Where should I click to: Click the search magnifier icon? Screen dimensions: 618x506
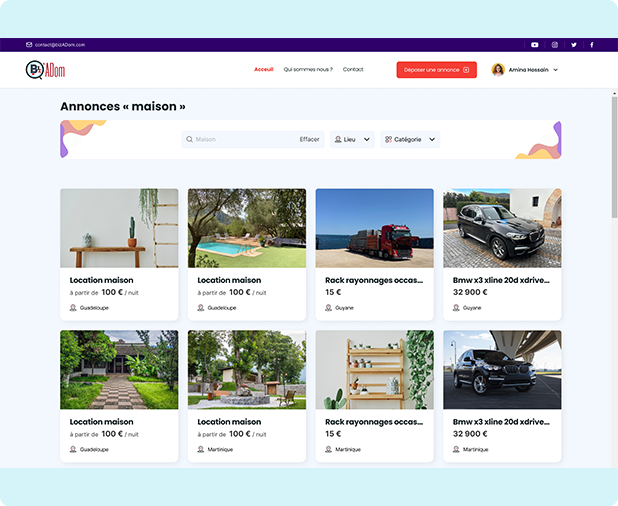point(189,140)
